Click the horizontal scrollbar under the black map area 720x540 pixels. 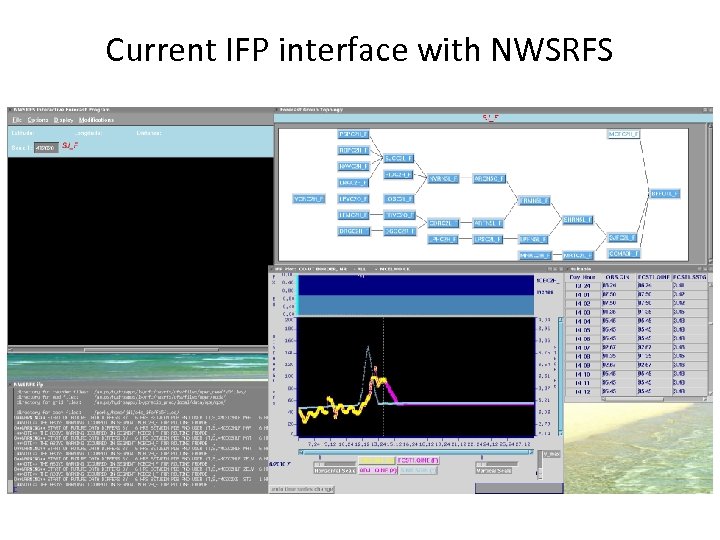click(138, 349)
